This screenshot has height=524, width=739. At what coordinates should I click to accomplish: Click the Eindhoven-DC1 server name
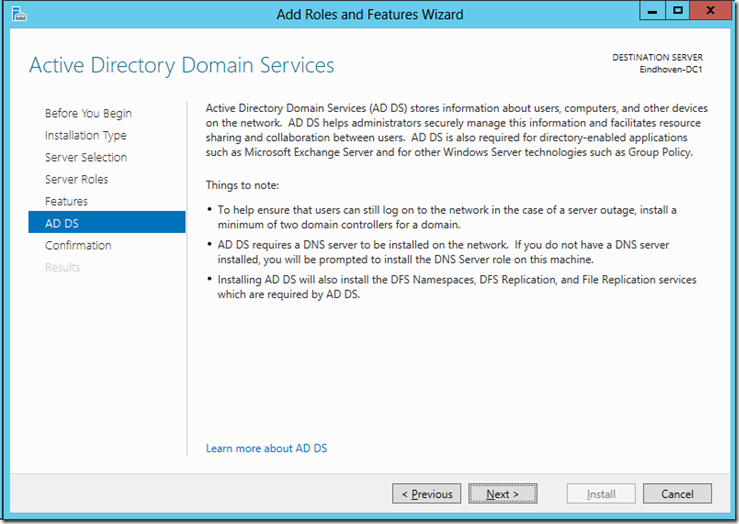point(671,70)
